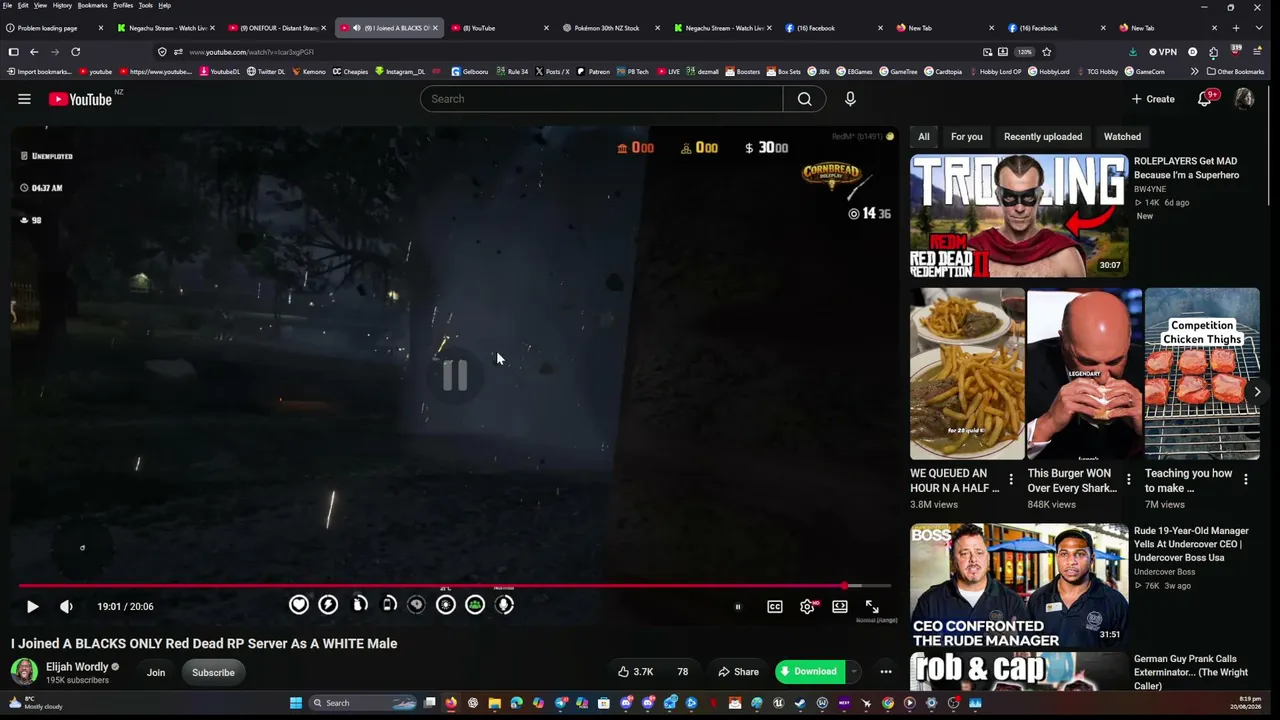Go to the YouTube home logo

(x=80, y=99)
